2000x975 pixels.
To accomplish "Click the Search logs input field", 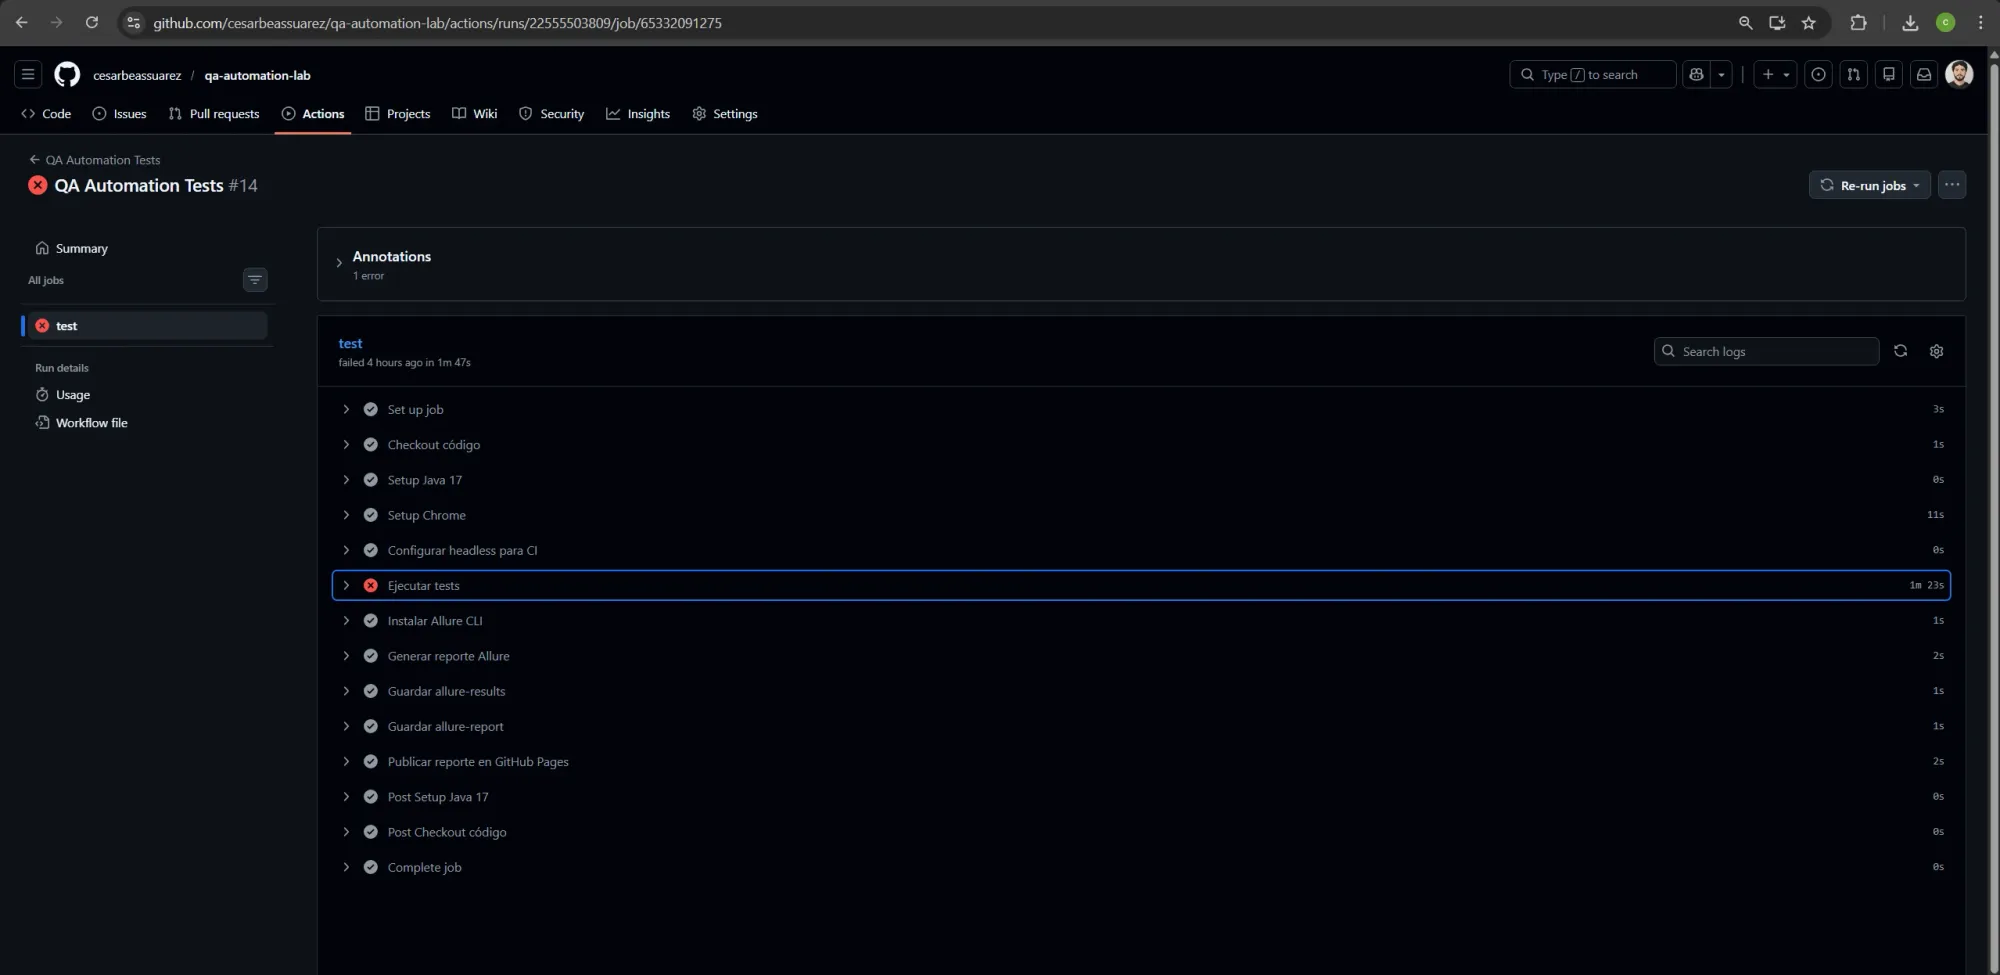I will coord(1766,351).
